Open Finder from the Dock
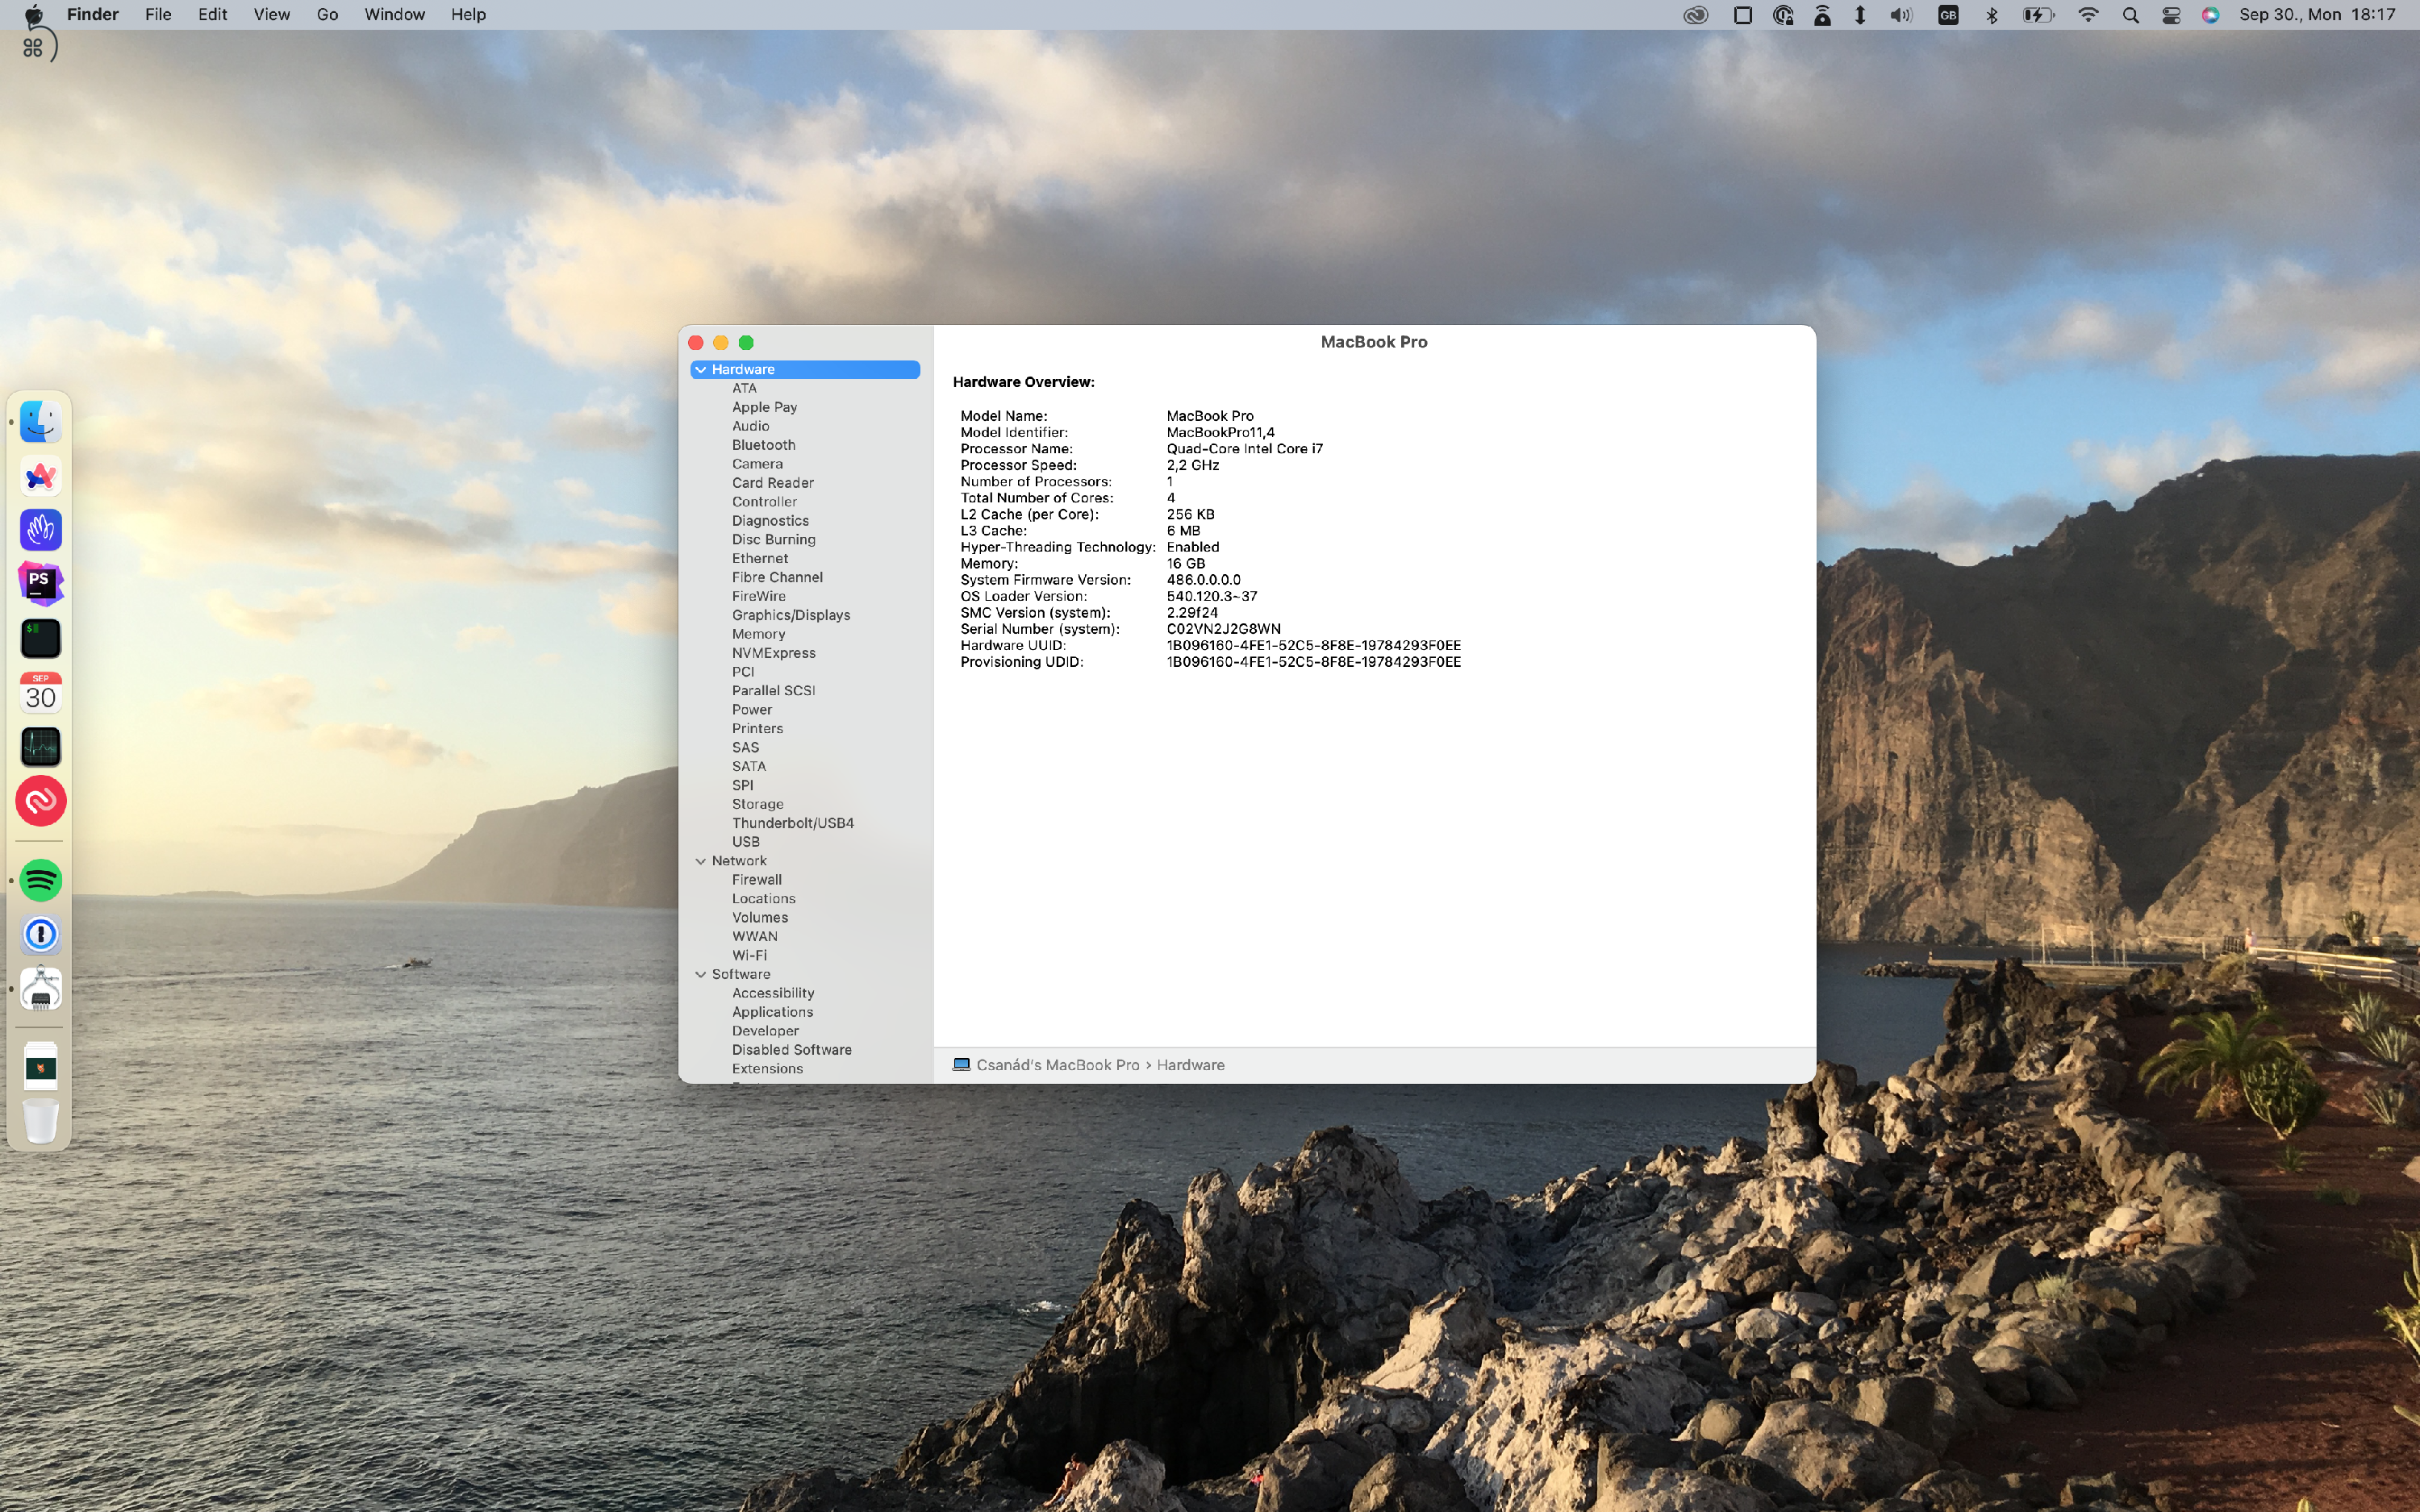The height and width of the screenshot is (1512, 2420). click(x=41, y=422)
